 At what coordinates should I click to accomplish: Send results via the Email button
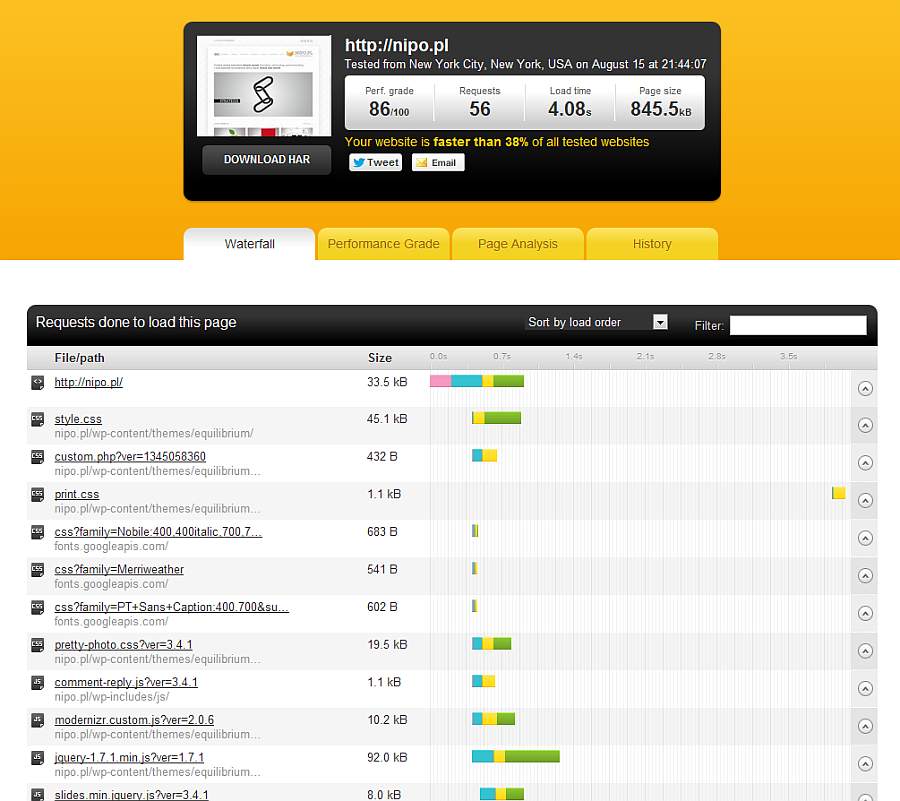tap(437, 162)
